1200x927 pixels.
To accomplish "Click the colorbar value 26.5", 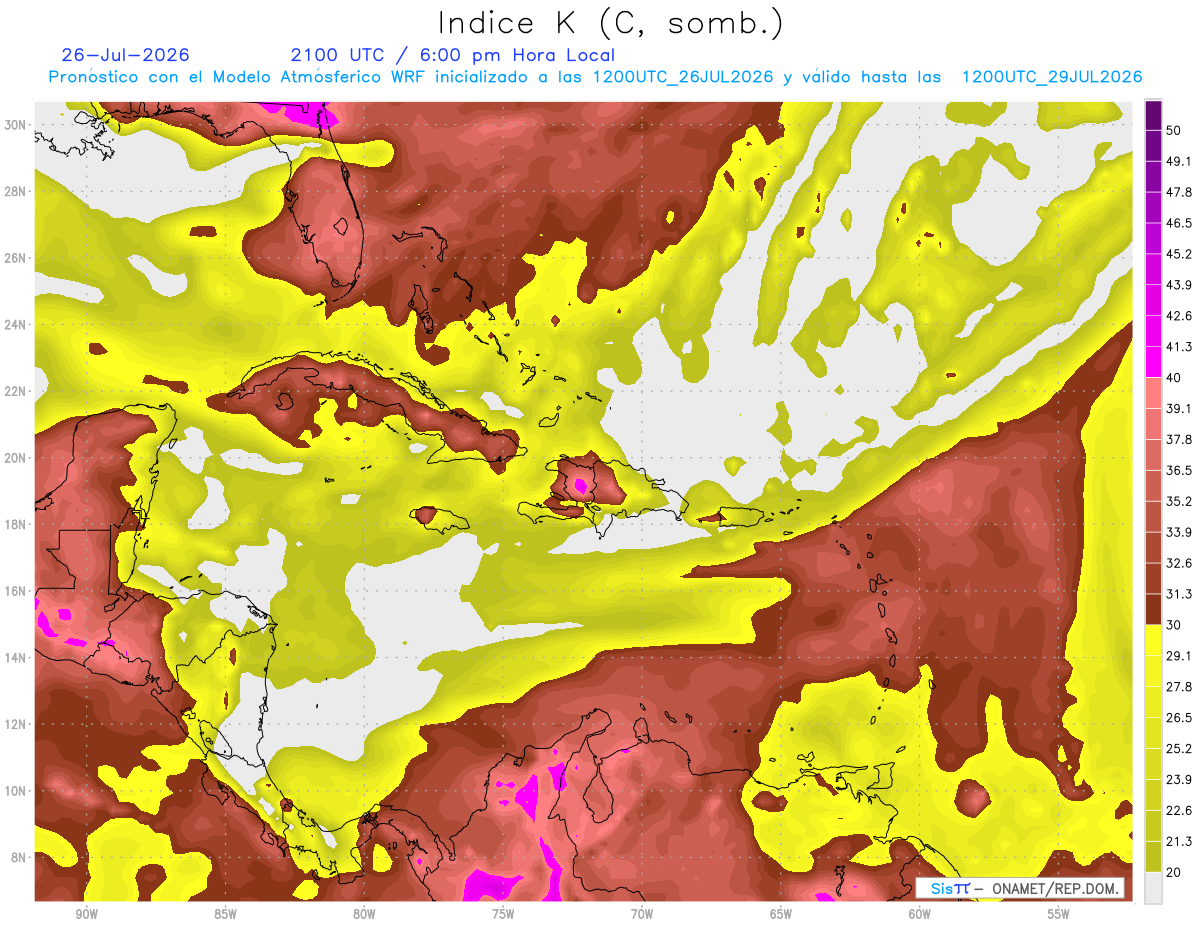I will pyautogui.click(x=1180, y=718).
